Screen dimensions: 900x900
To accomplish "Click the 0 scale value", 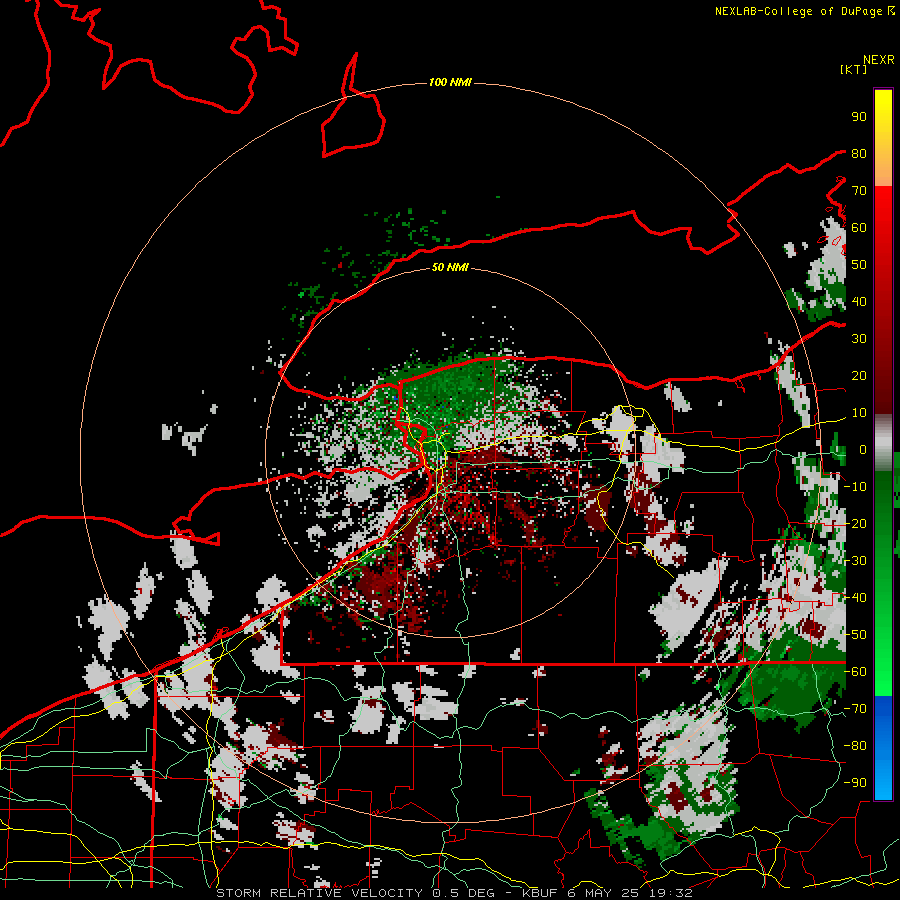I will 862,450.
